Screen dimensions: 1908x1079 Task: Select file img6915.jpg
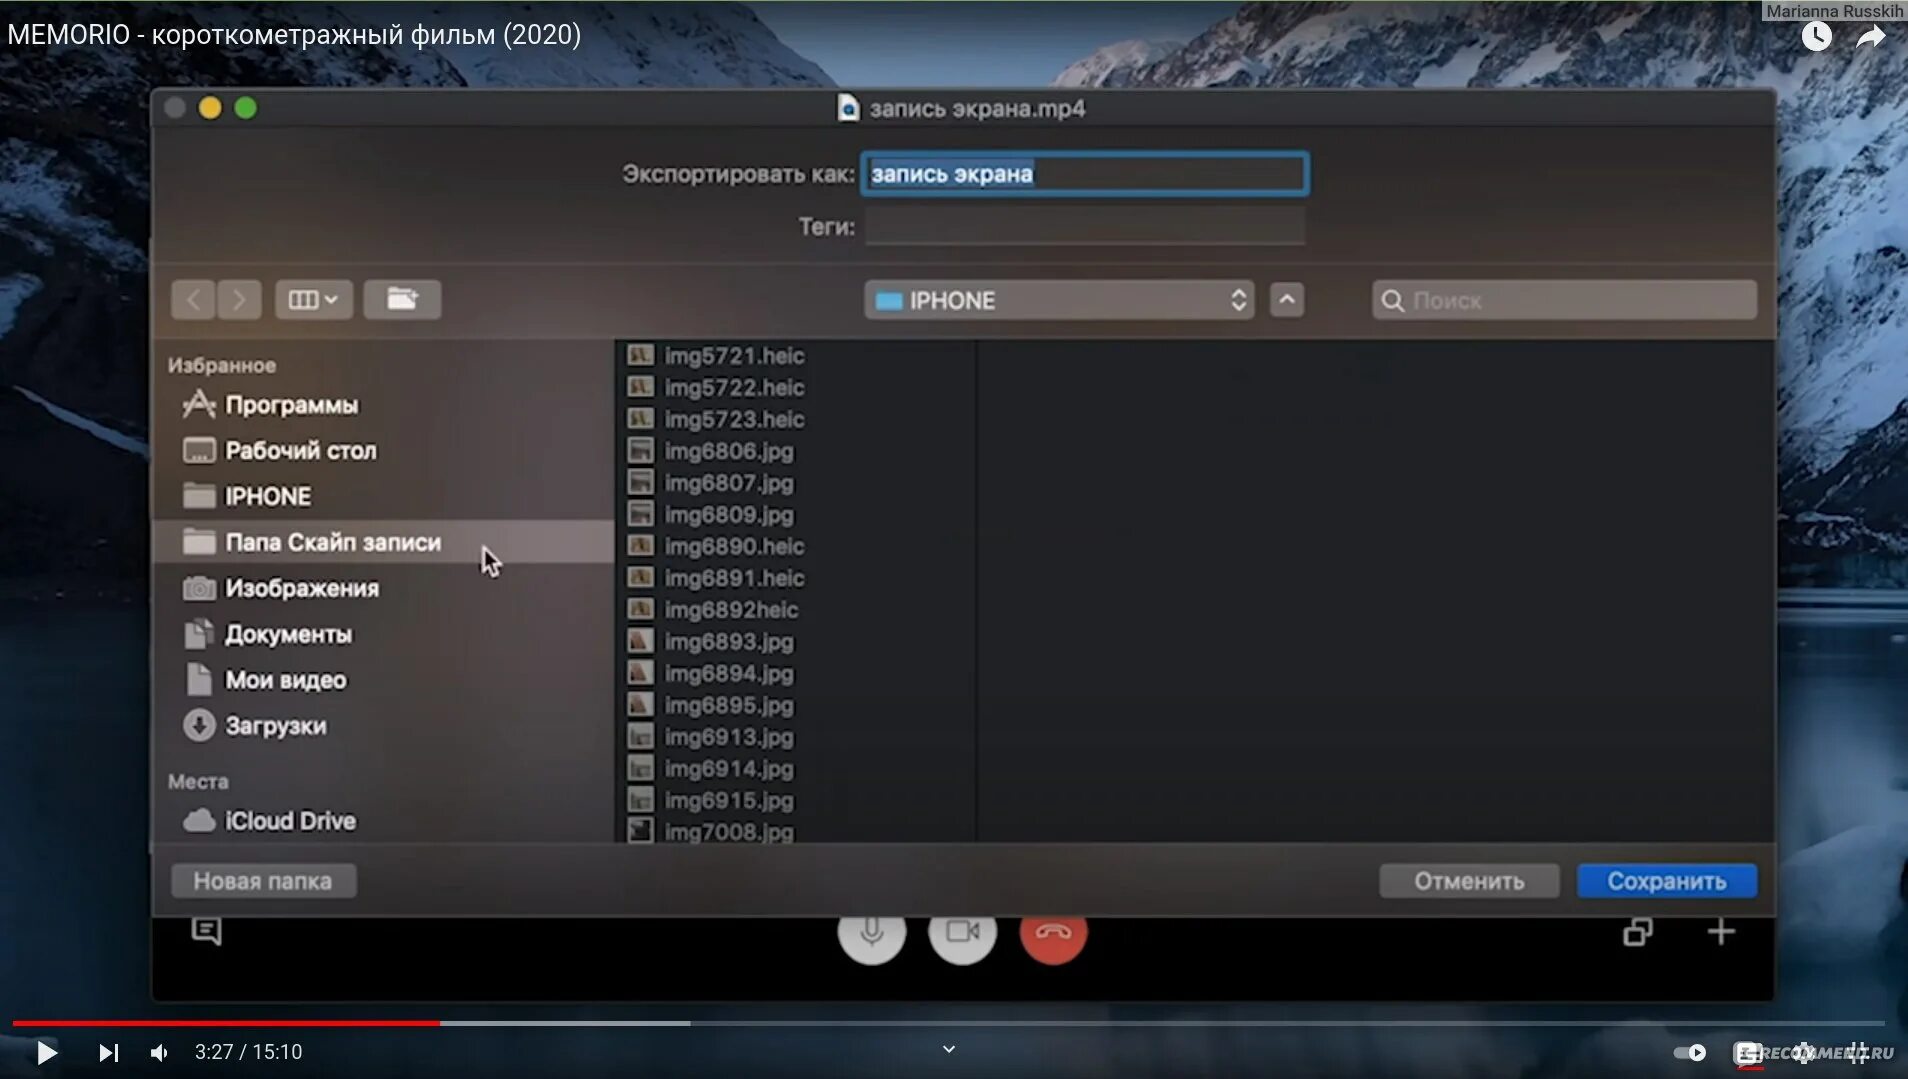coord(729,801)
